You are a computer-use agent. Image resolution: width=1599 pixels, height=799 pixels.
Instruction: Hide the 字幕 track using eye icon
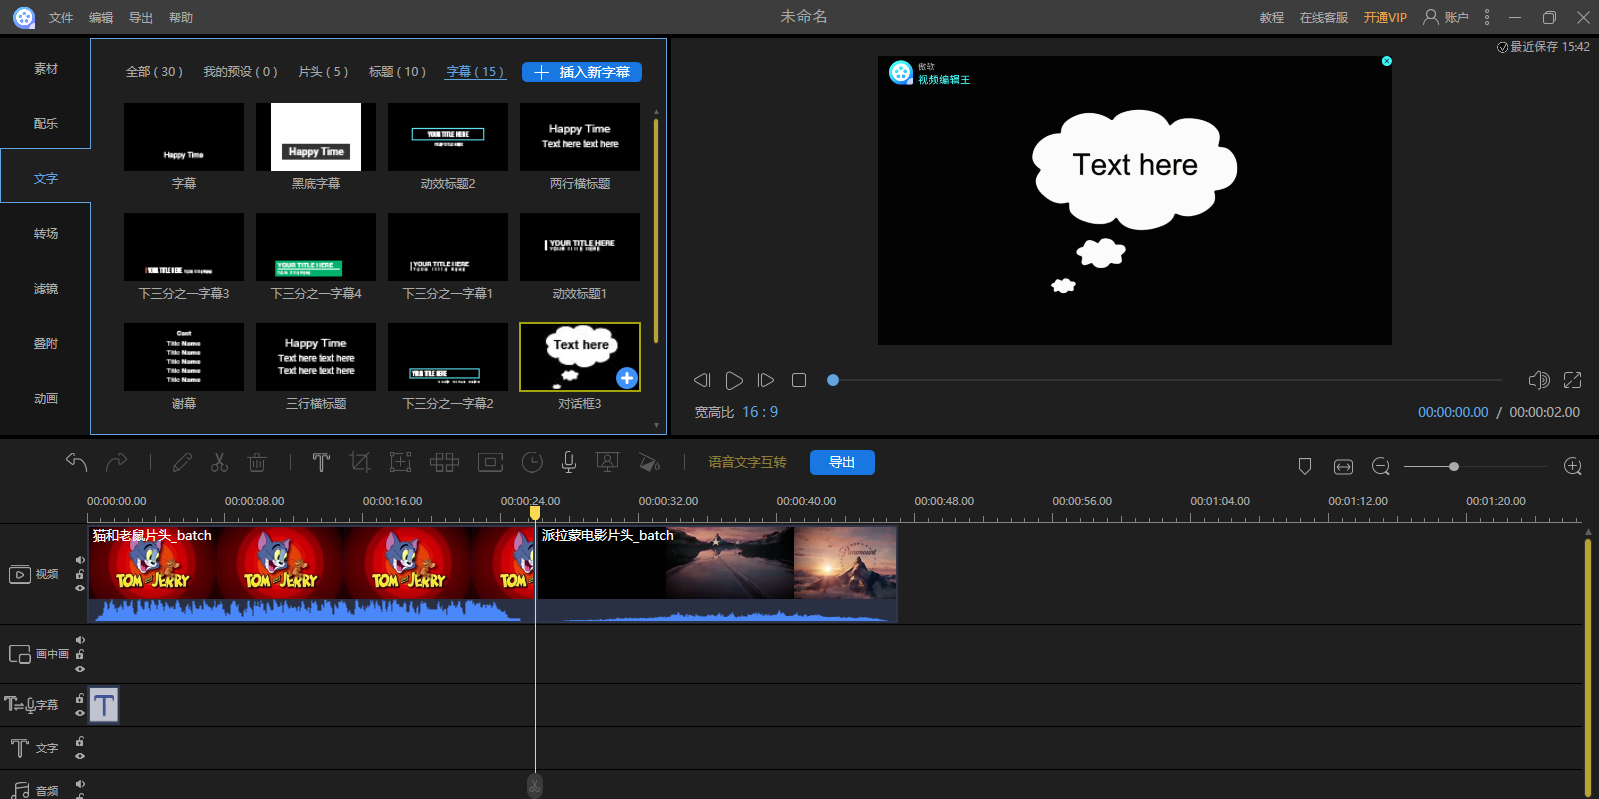point(80,713)
